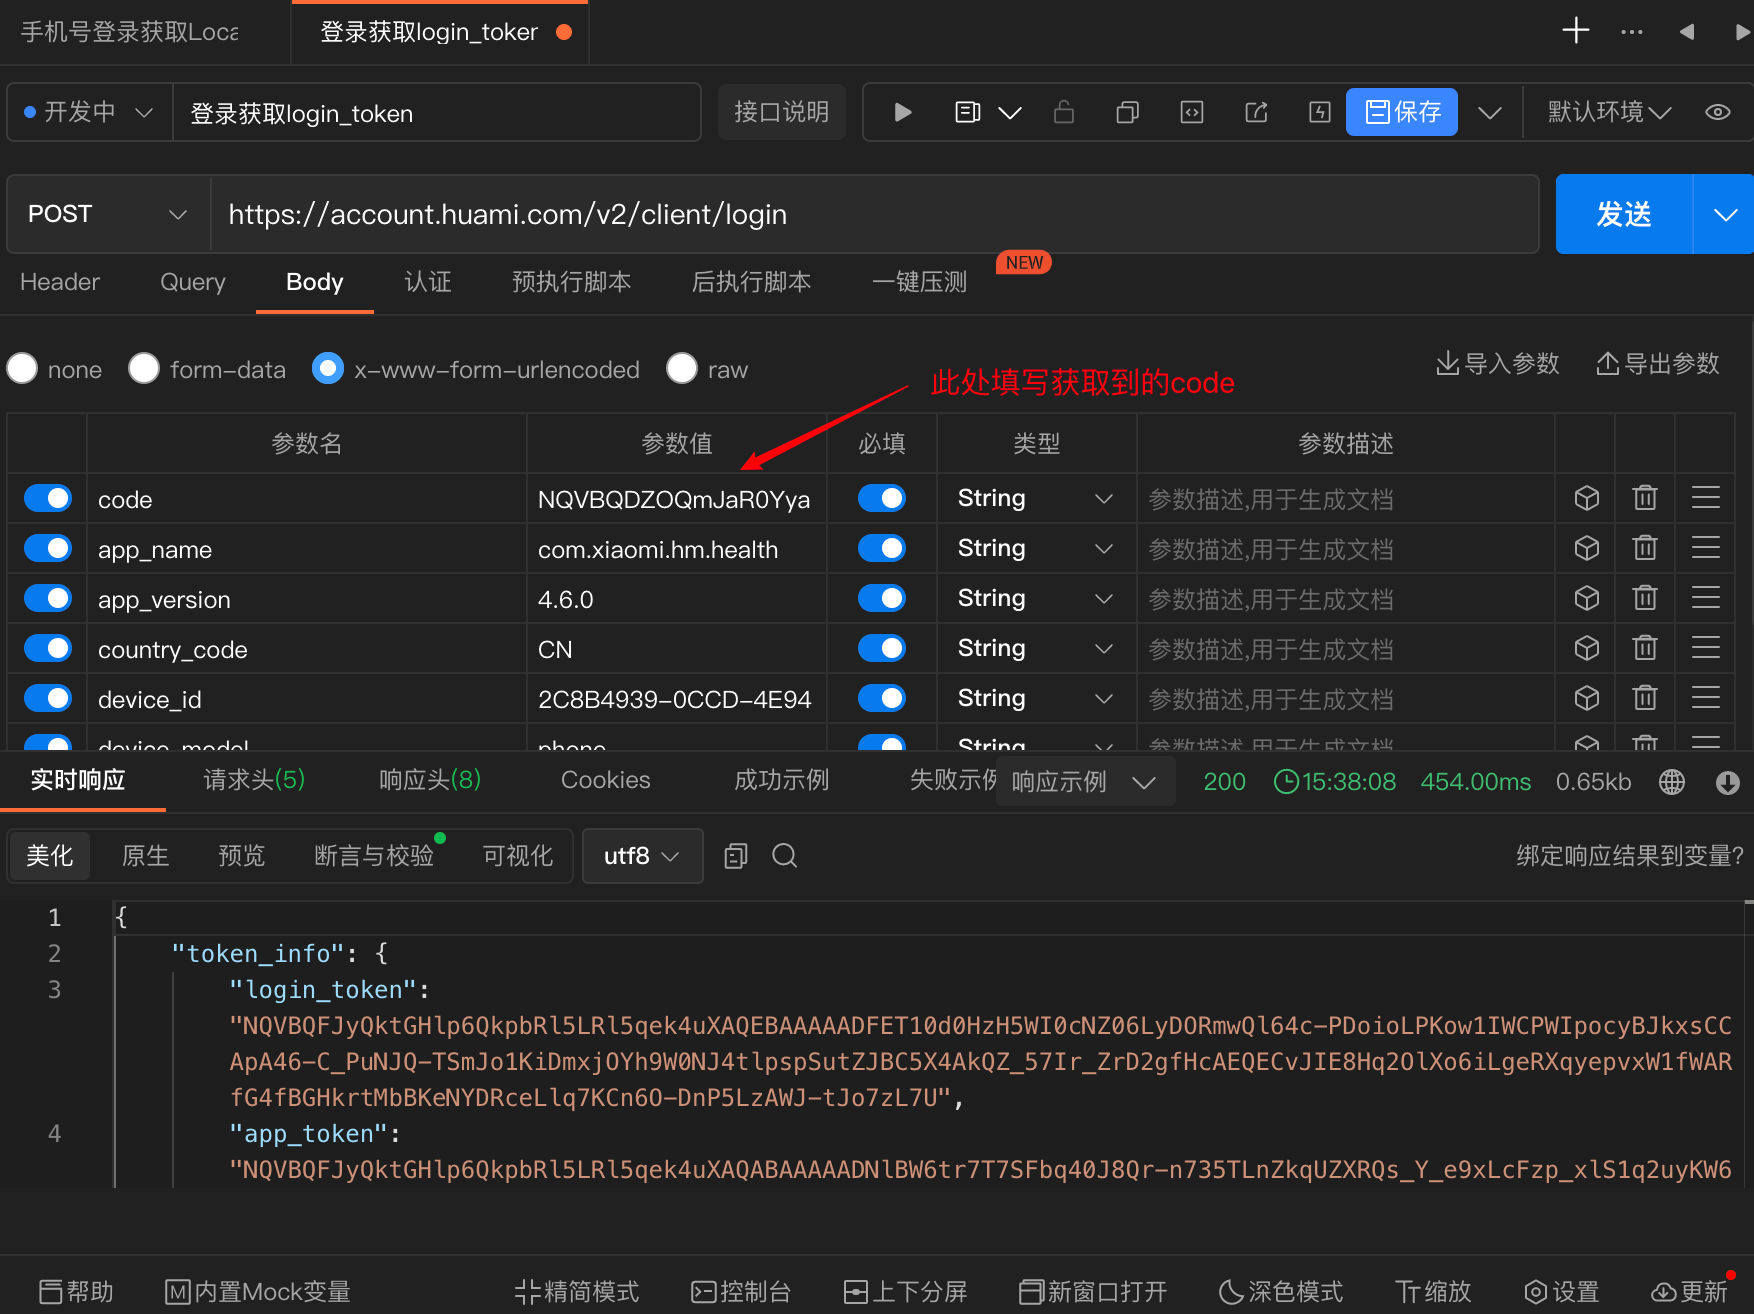Delete the app_name parameter row

1645,548
